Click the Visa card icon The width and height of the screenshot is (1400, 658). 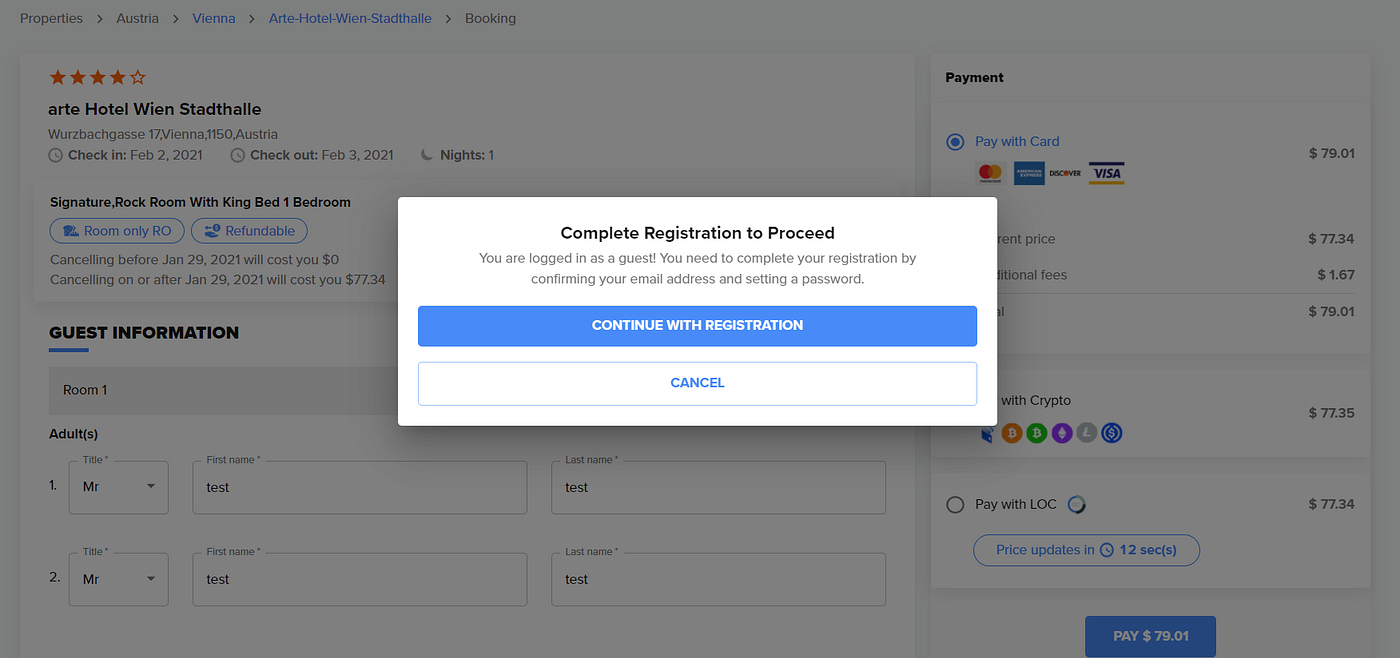point(1106,173)
